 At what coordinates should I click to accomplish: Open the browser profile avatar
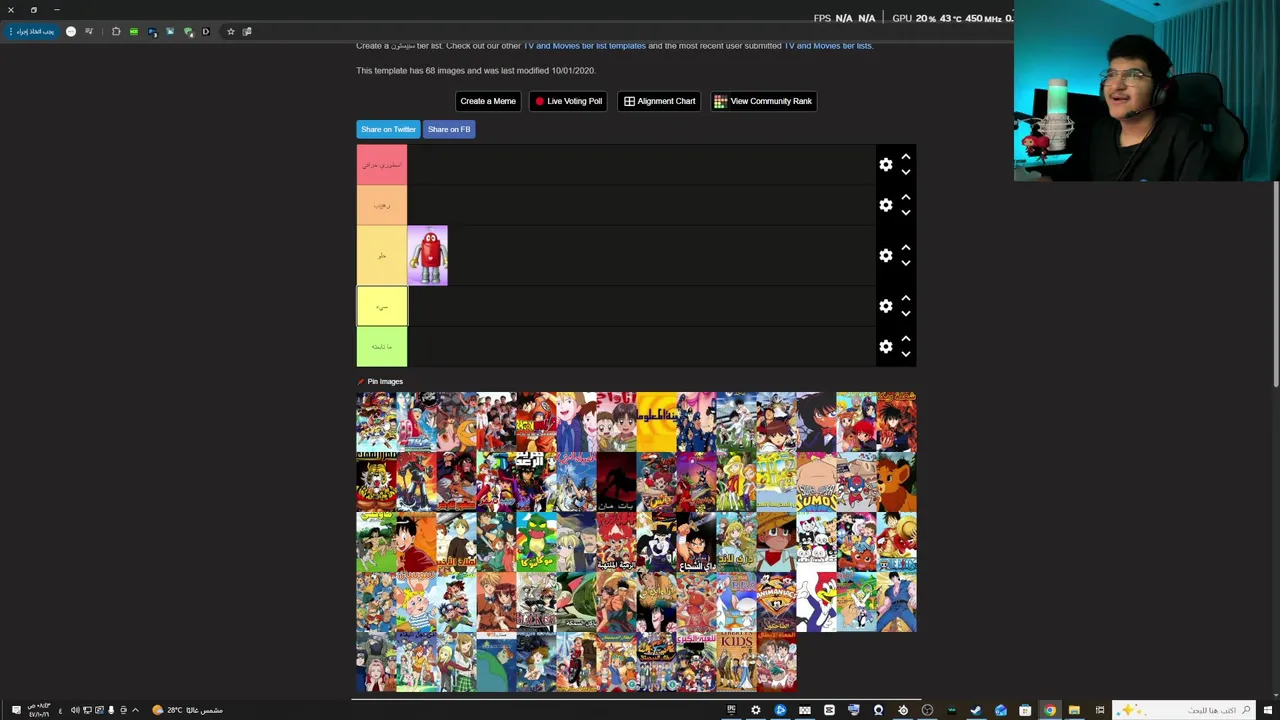[71, 32]
